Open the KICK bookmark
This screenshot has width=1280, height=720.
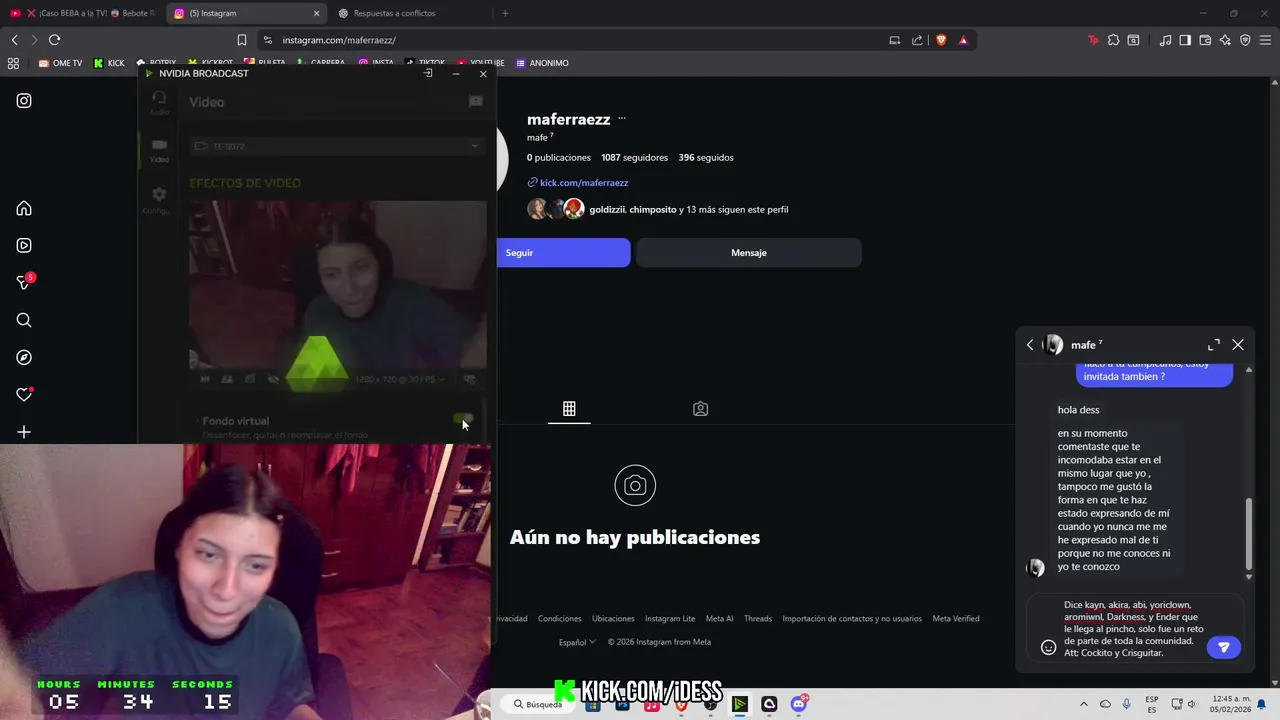point(109,63)
